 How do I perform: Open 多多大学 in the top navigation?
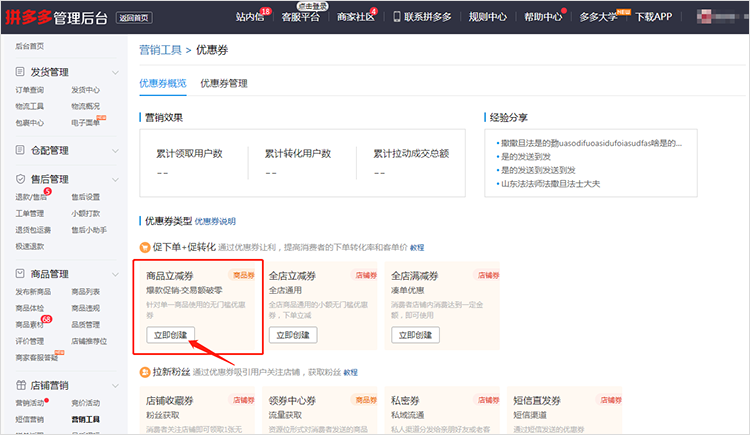(x=598, y=17)
